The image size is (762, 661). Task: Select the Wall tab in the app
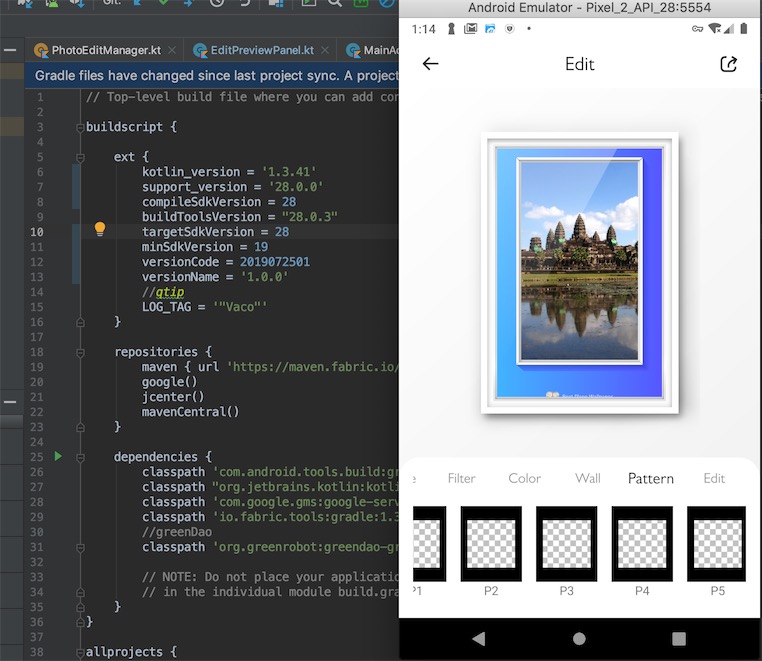[x=588, y=478]
